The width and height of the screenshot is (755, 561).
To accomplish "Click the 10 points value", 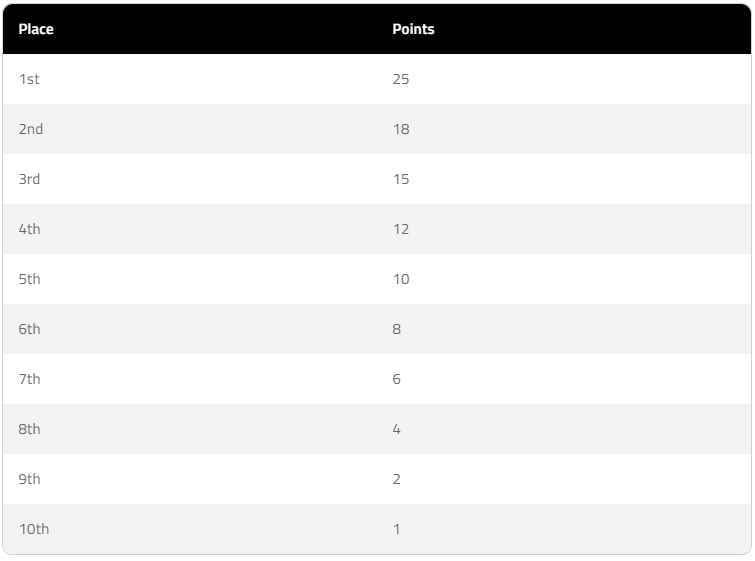I will click(401, 279).
